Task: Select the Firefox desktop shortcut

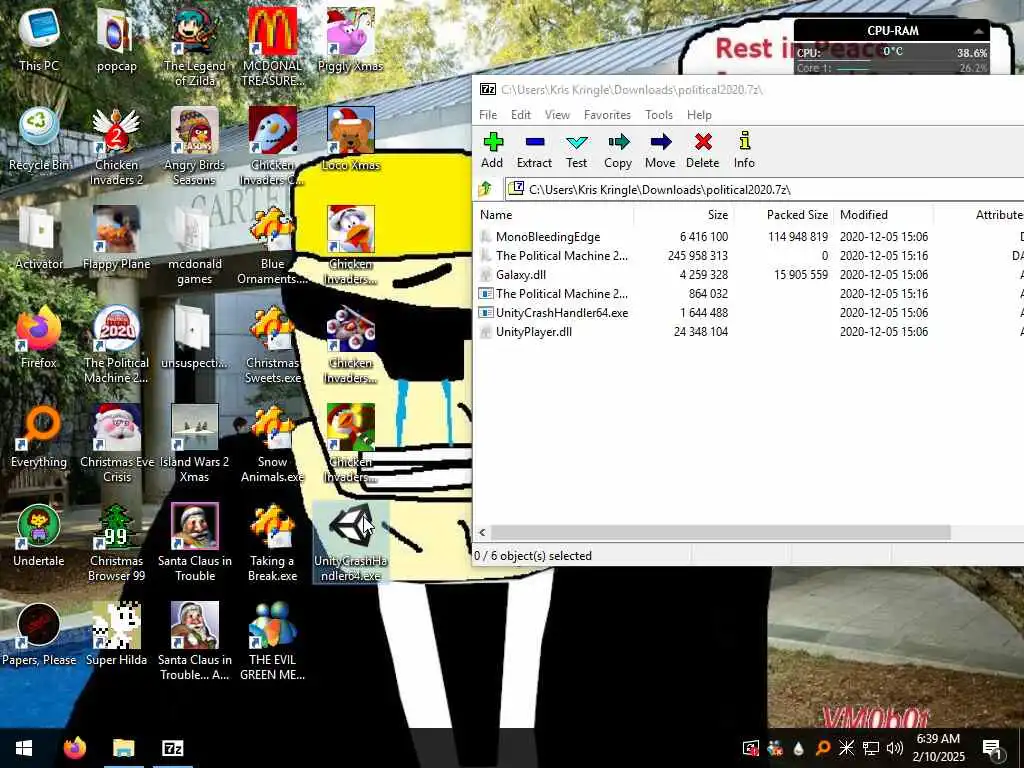Action: point(39,338)
